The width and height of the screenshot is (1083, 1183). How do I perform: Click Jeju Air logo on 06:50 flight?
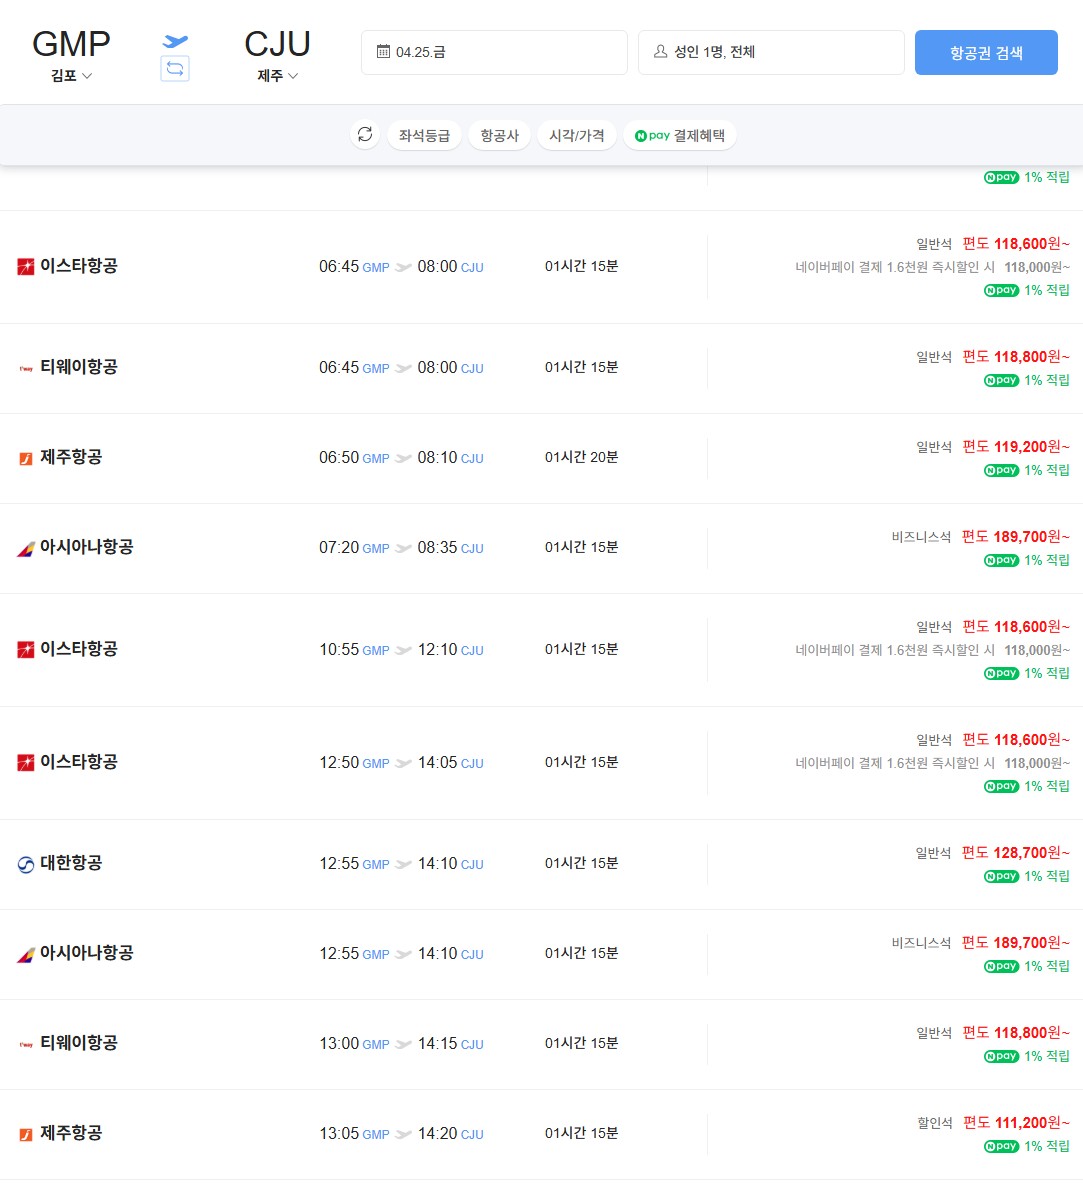(26, 458)
